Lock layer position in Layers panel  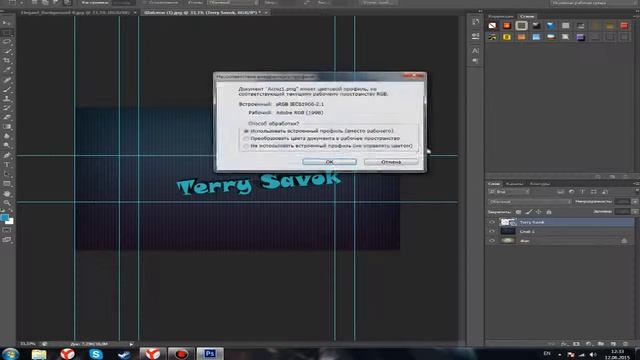coord(538,212)
